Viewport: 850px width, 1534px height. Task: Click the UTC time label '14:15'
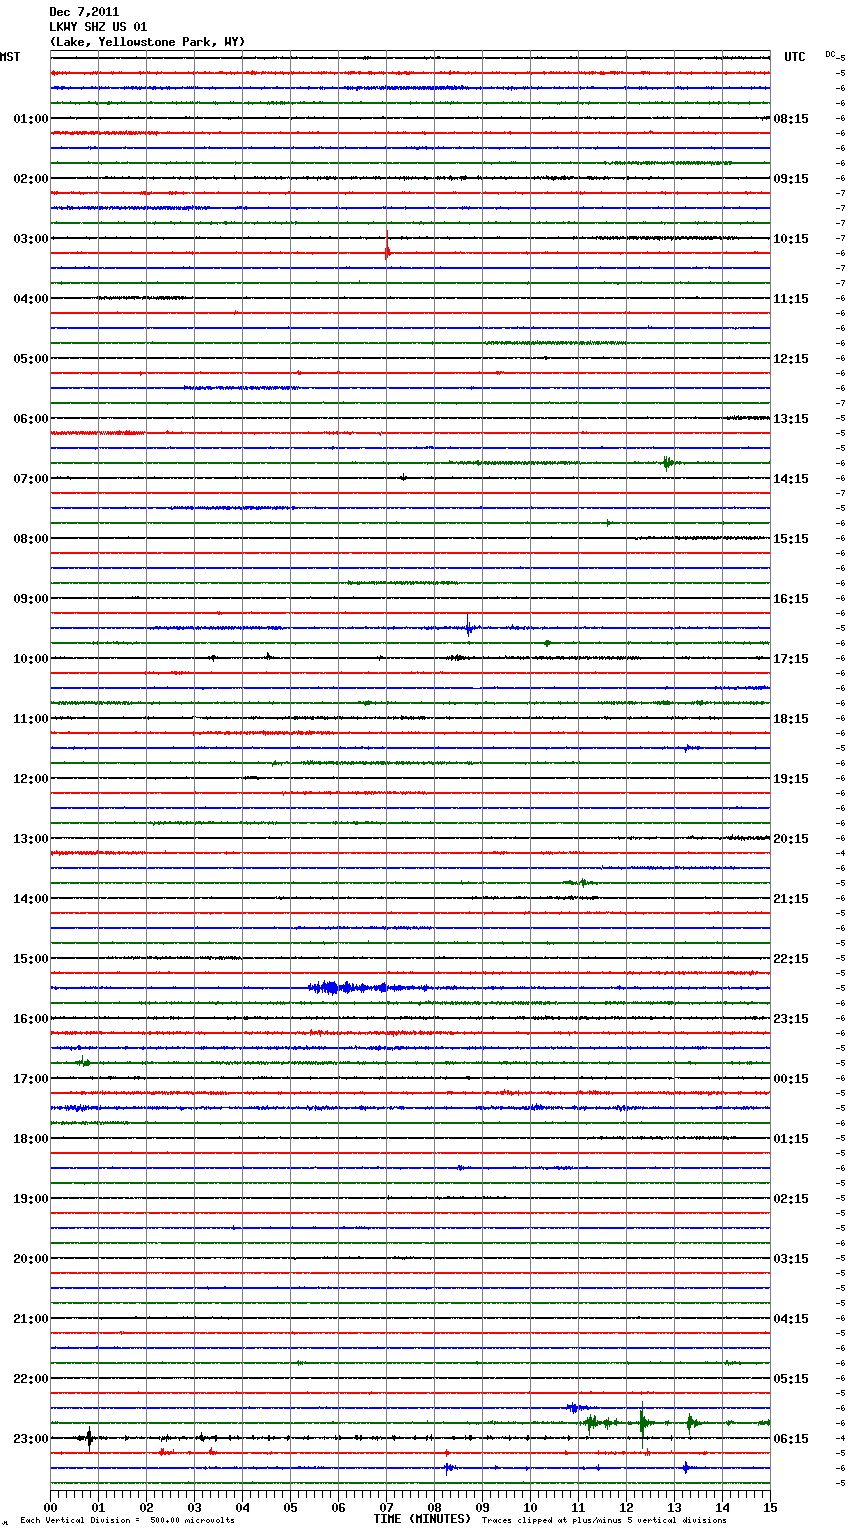point(791,479)
